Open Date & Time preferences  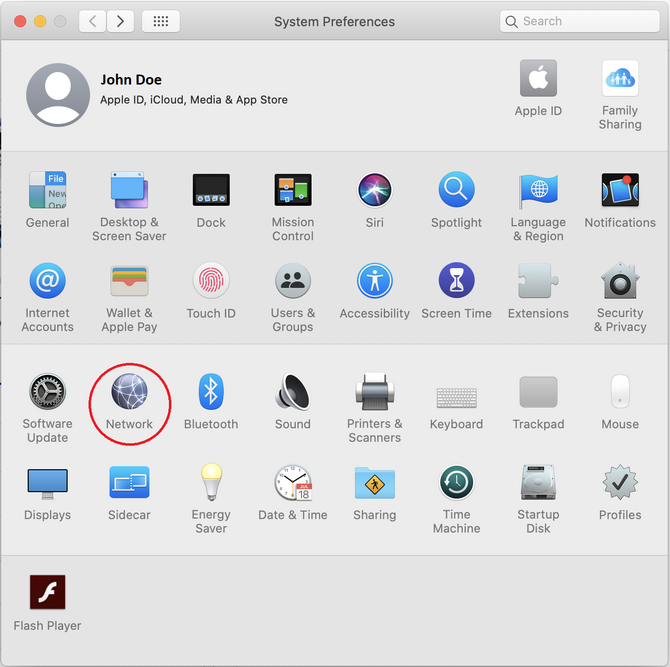coord(293,483)
